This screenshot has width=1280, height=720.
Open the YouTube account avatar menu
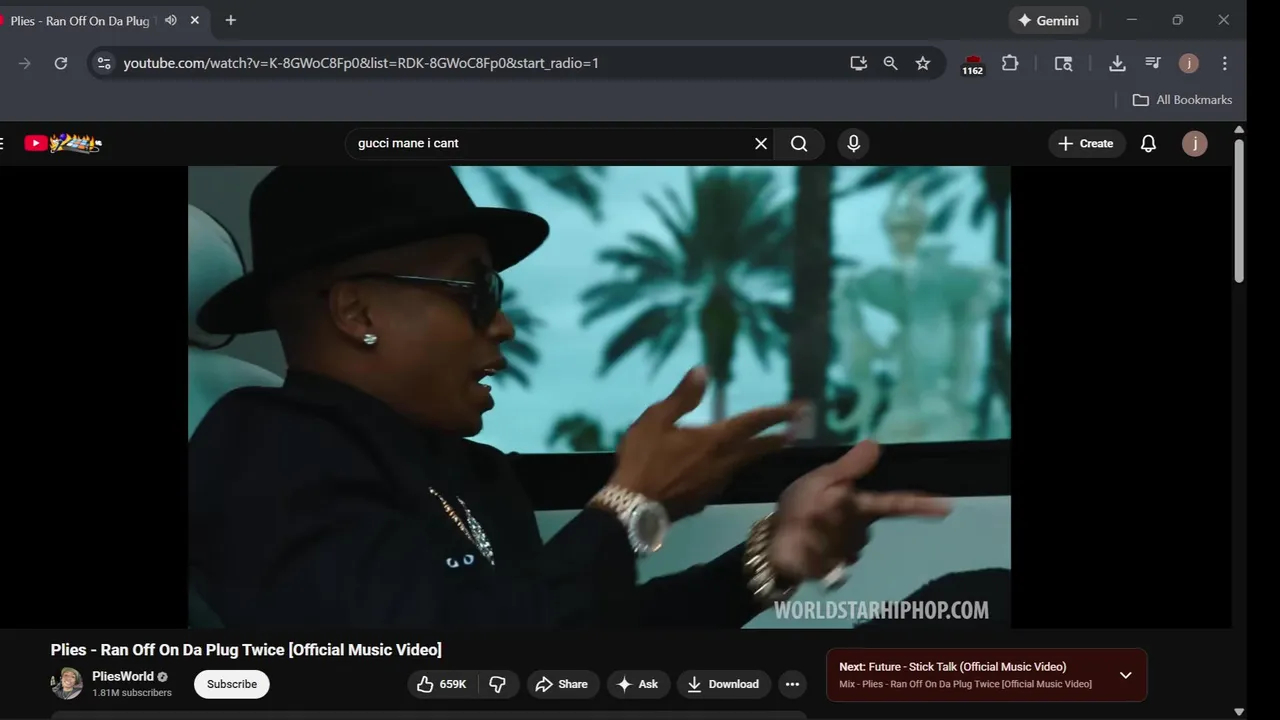point(1194,143)
